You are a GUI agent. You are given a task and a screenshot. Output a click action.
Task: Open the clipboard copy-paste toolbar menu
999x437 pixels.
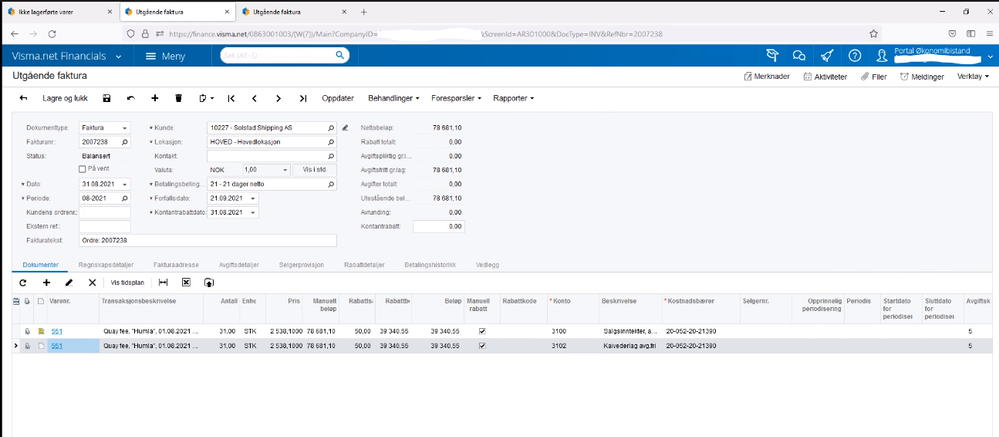(x=206, y=98)
